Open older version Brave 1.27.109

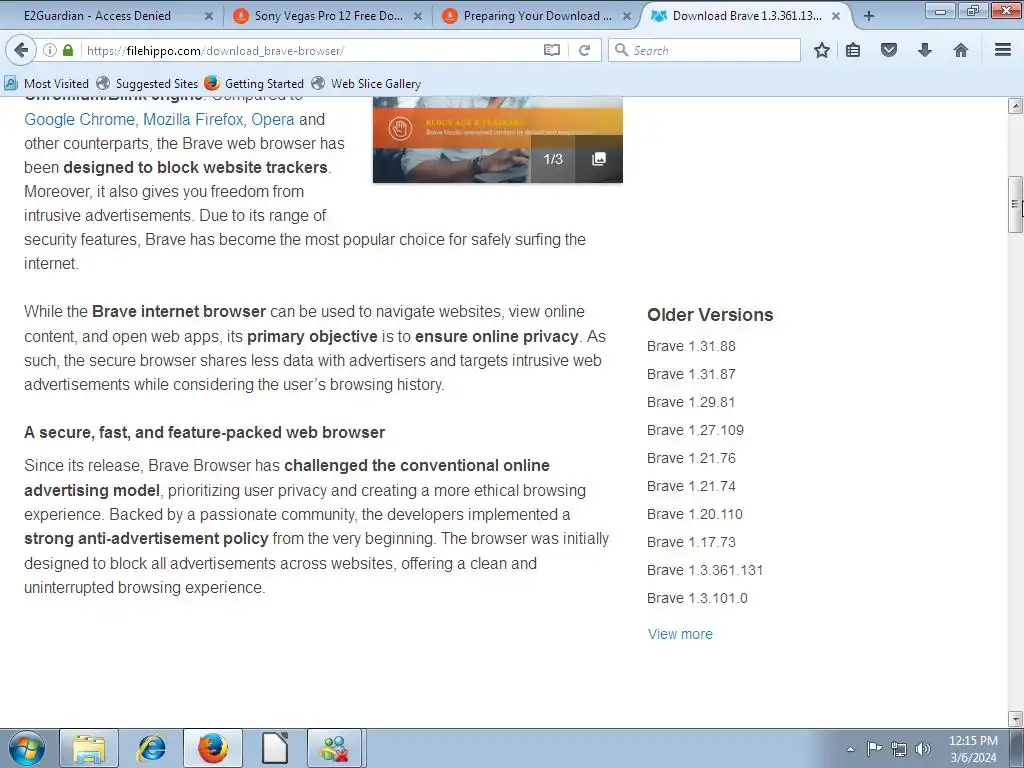(x=695, y=430)
